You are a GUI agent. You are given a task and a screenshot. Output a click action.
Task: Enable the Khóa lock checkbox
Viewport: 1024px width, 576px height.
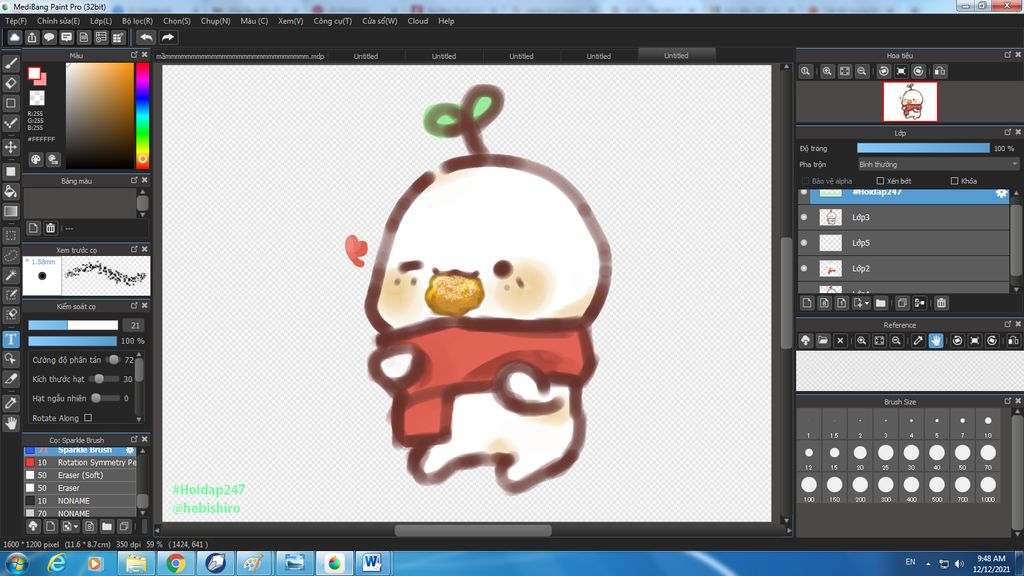(954, 181)
